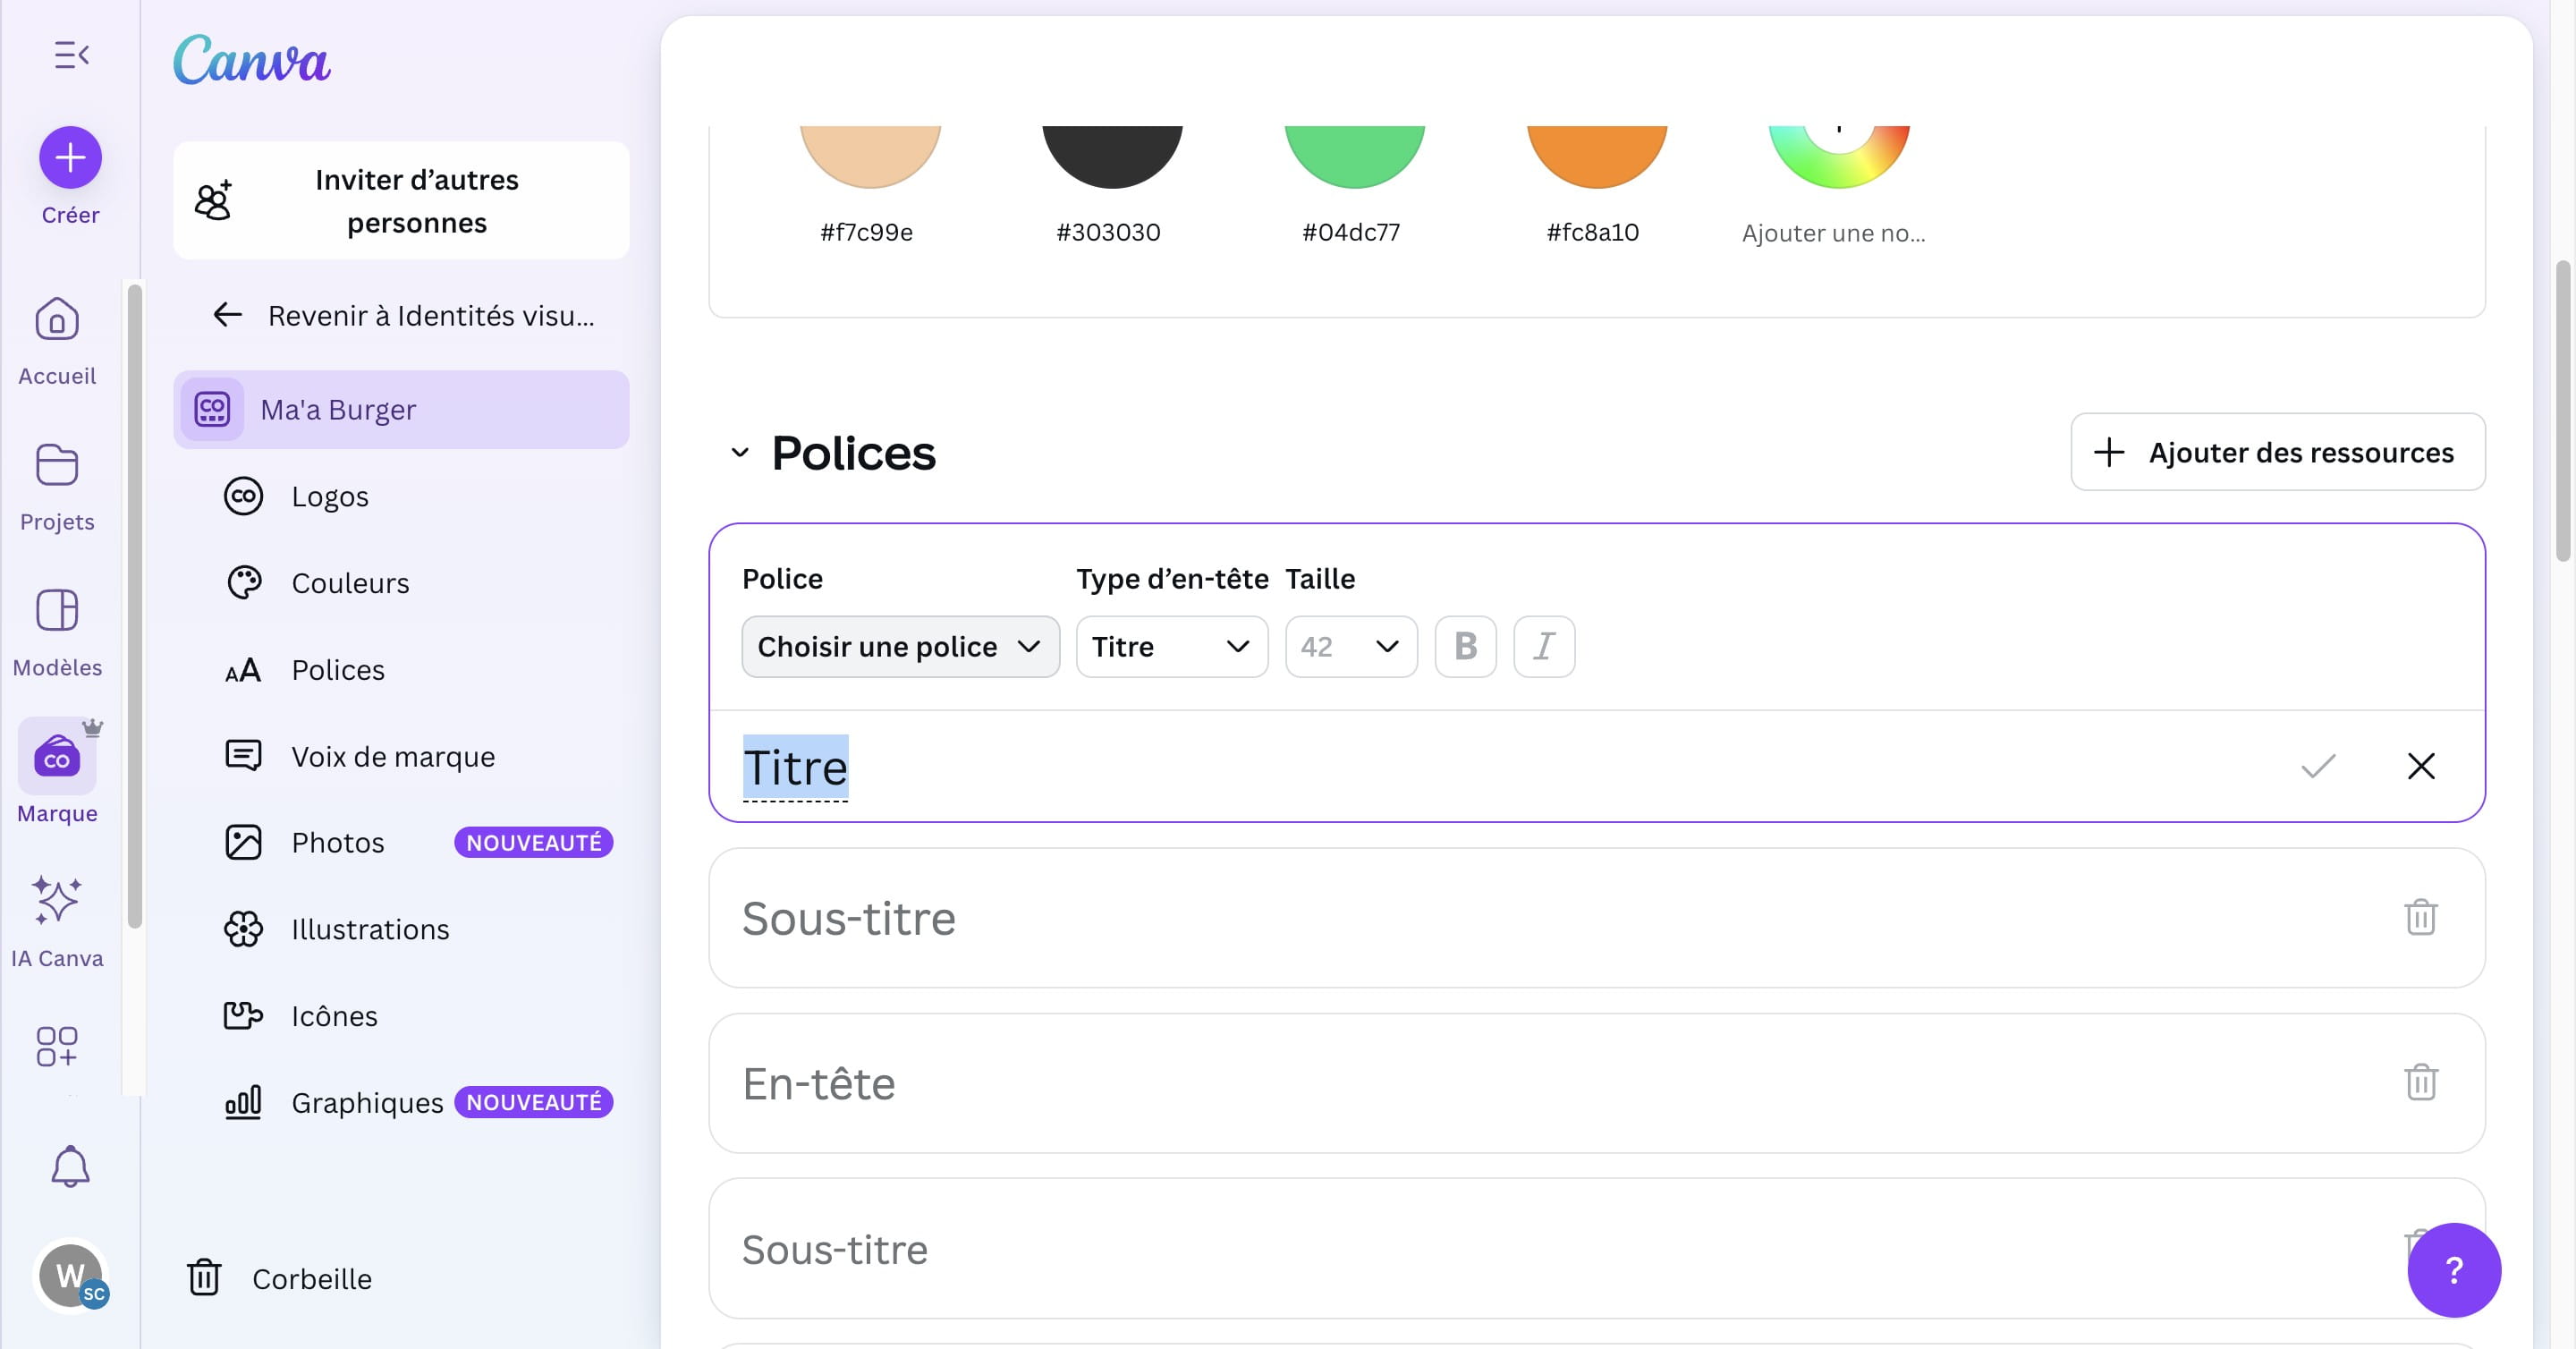Collapse the sidebar menu icon
Image resolution: width=2576 pixels, height=1349 pixels.
(x=71, y=55)
